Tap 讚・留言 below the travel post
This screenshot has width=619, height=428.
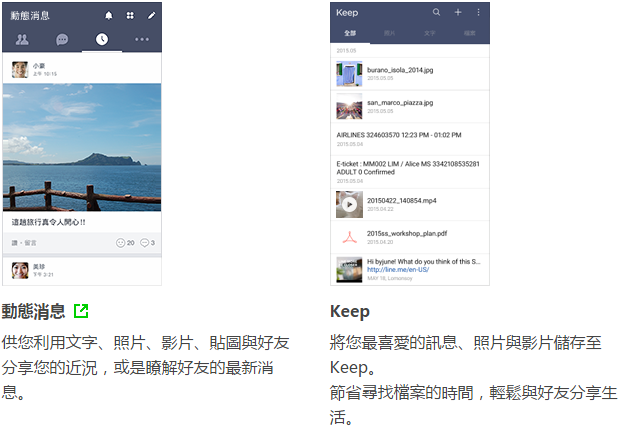[x=24, y=243]
